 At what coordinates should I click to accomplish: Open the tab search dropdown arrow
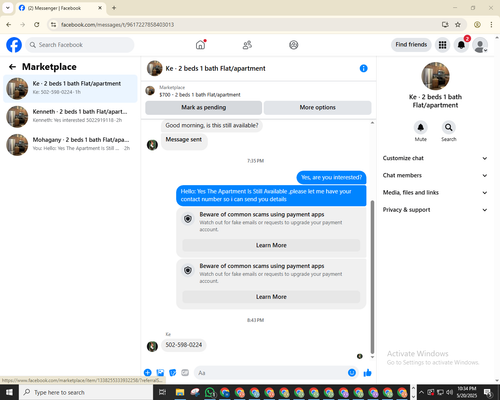[x=7, y=8]
